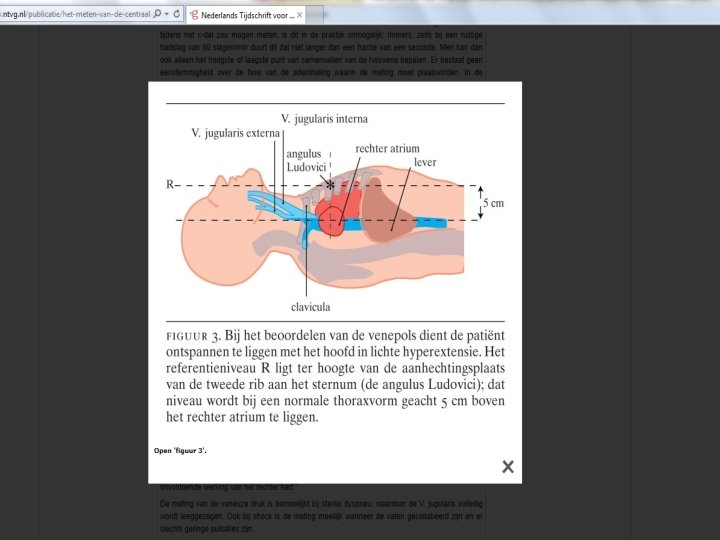Expand the address bar dropdown arrow

click(x=166, y=14)
